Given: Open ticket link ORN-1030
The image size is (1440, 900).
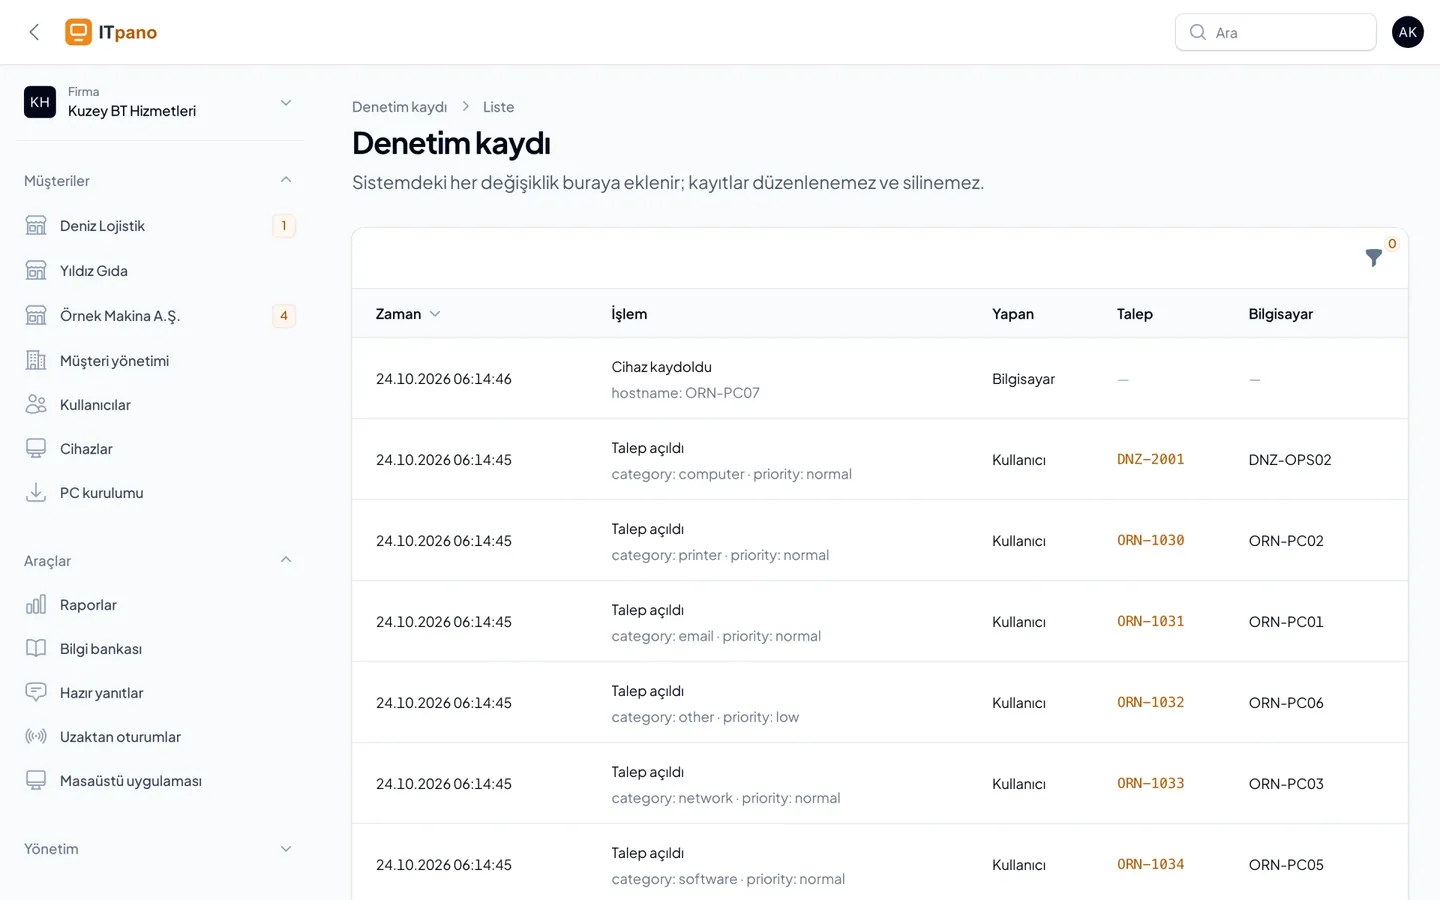Looking at the screenshot, I should click(x=1150, y=541).
